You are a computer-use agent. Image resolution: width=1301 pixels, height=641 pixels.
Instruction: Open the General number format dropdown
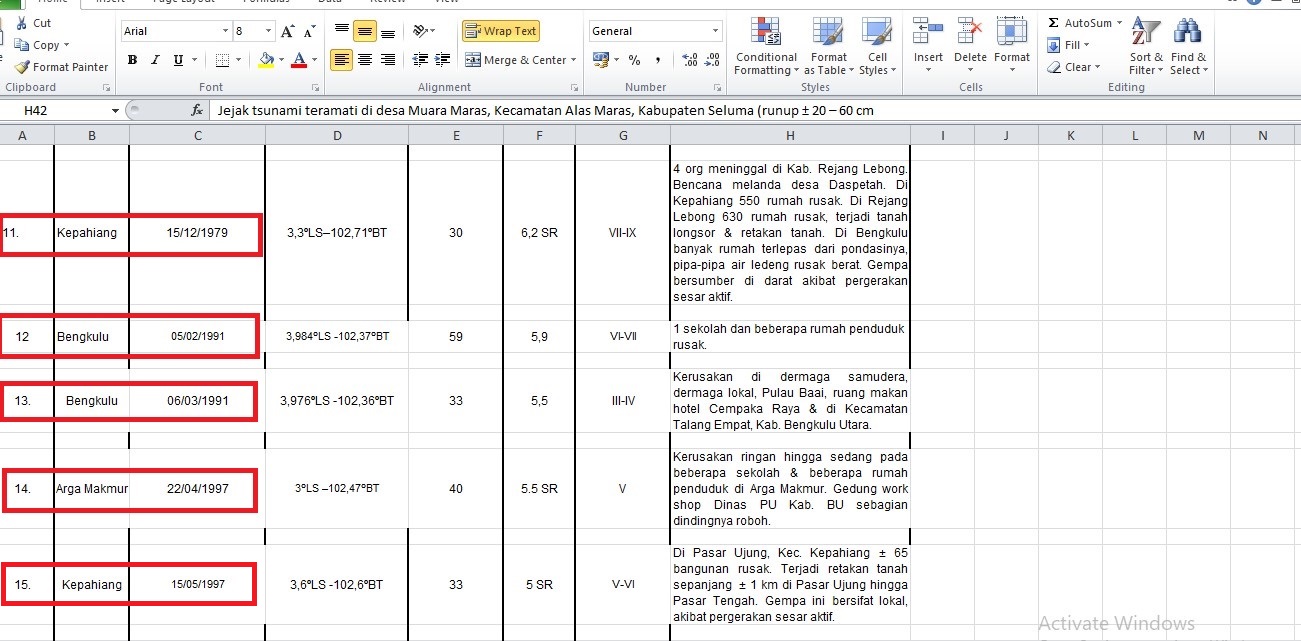click(x=715, y=32)
